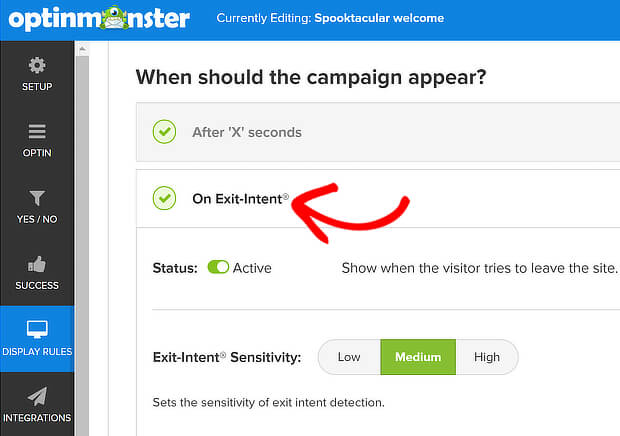Toggle After 'X' seconds green checkmark
The image size is (620, 436).
[164, 132]
